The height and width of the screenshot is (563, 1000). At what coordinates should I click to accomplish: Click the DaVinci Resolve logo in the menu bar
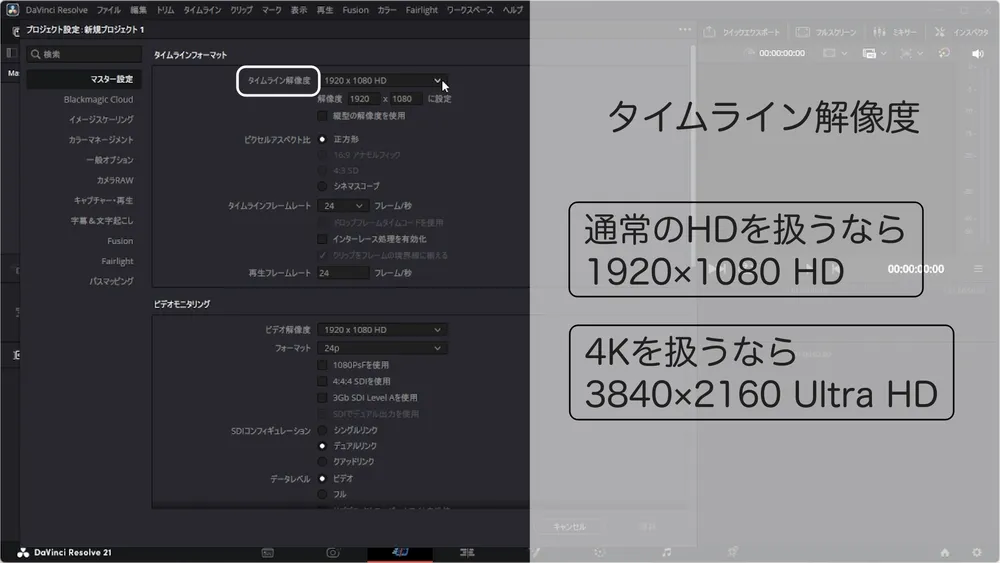12,10
